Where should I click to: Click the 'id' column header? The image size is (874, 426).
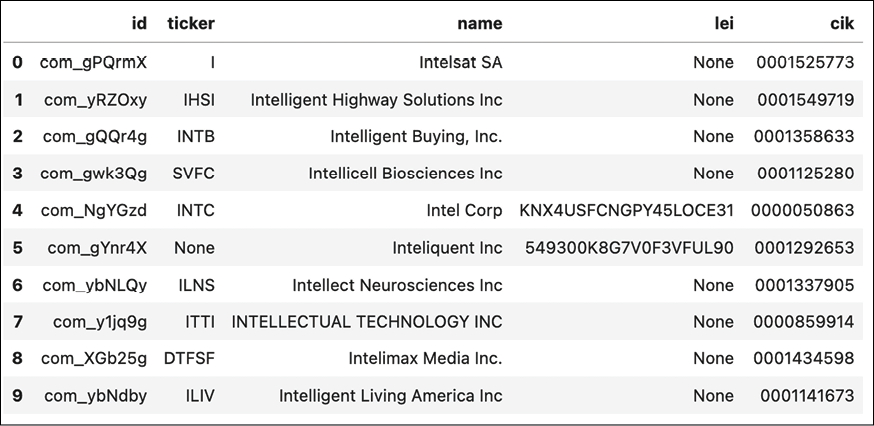click(x=139, y=23)
